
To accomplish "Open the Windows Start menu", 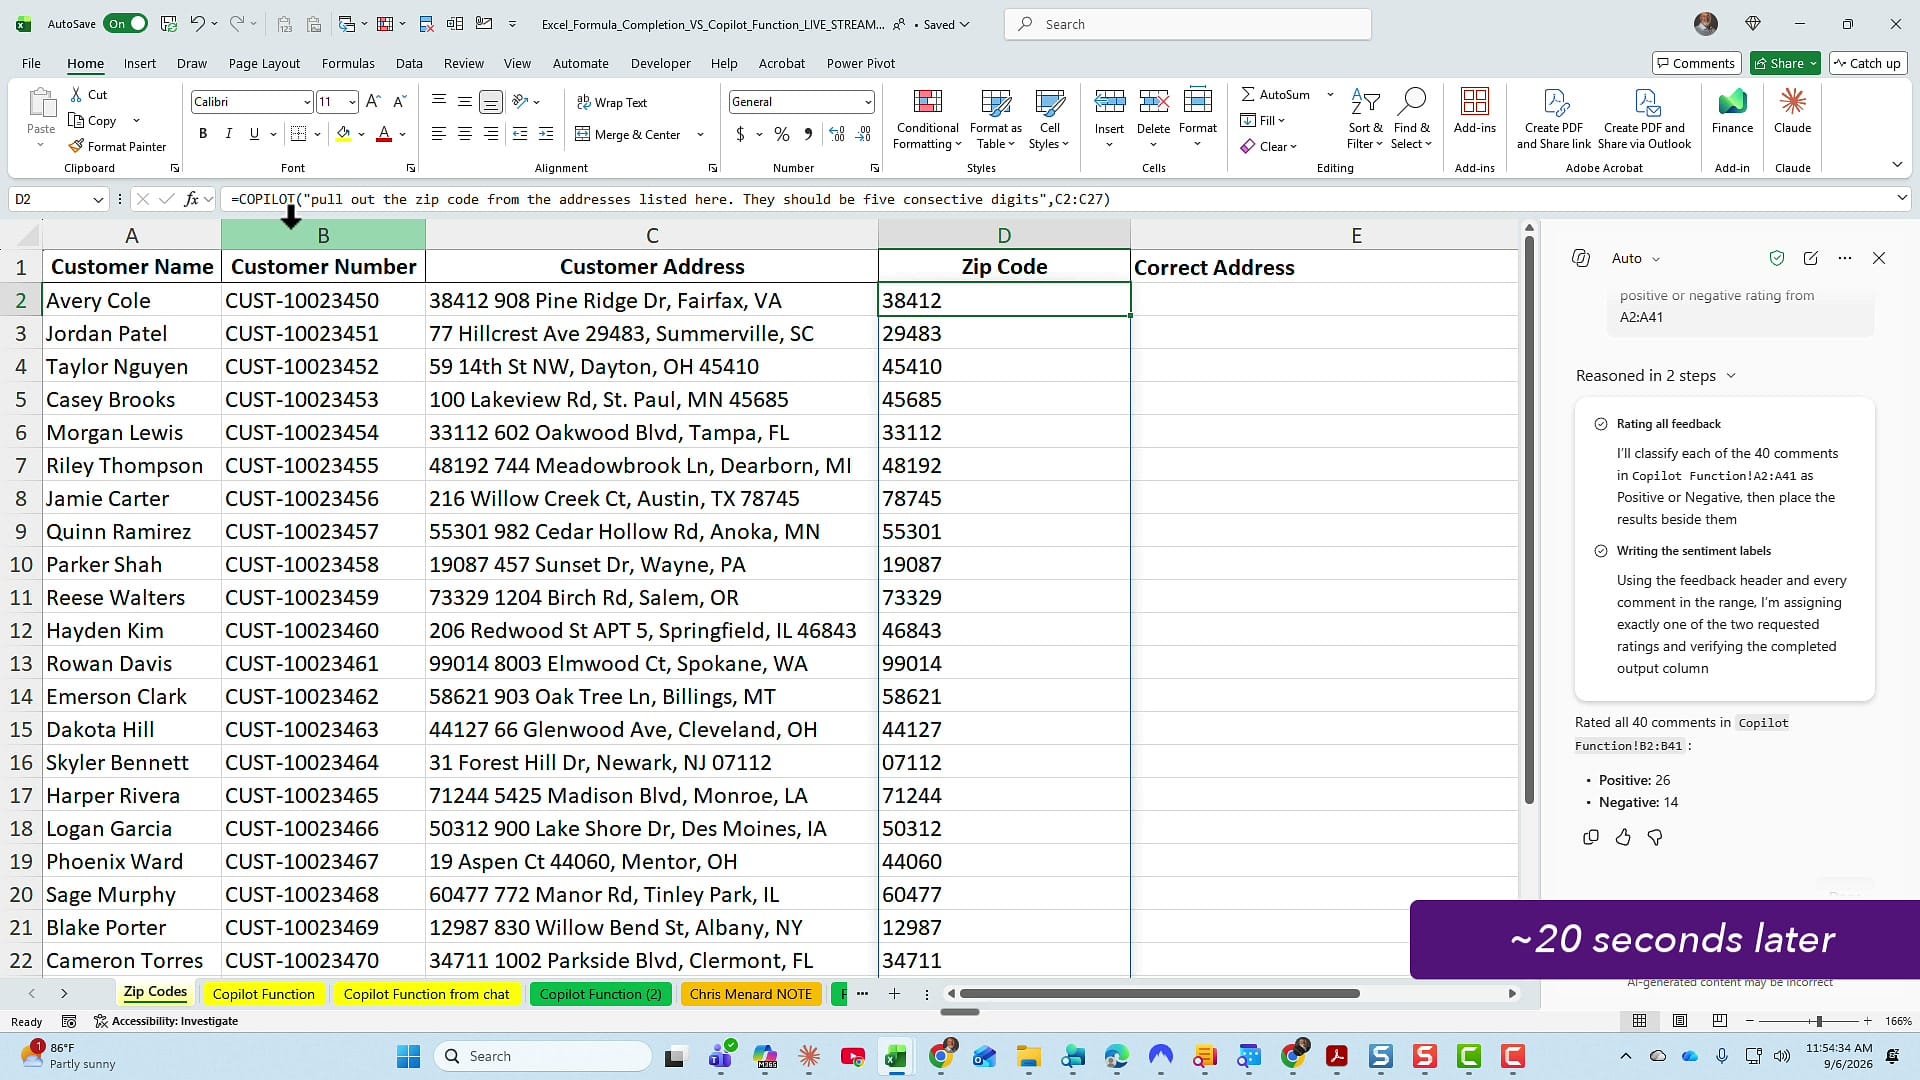I will point(408,1056).
